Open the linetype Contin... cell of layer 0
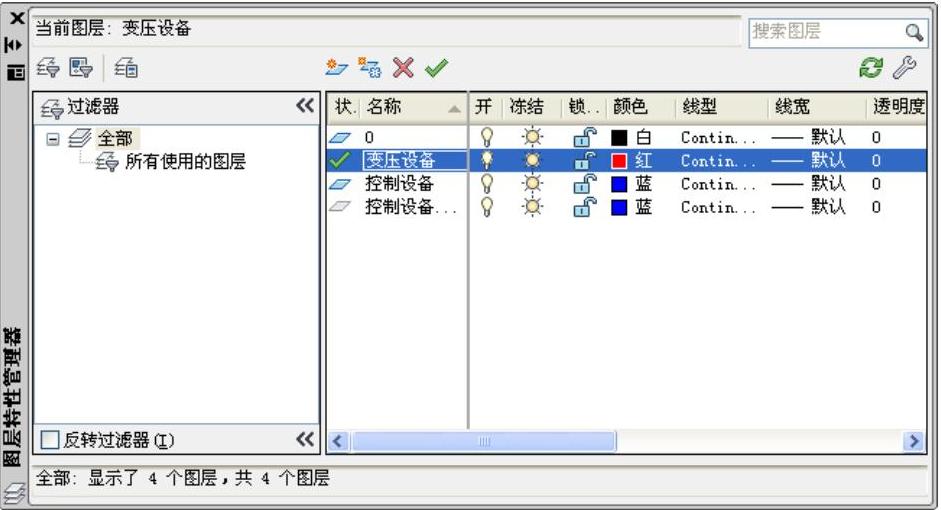 [x=718, y=137]
